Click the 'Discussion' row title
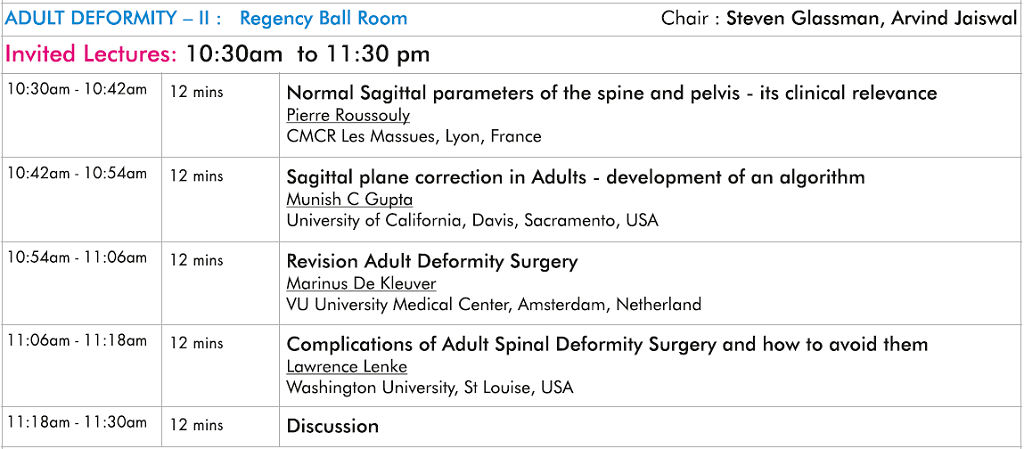The width and height of the screenshot is (1024, 449). tap(332, 426)
